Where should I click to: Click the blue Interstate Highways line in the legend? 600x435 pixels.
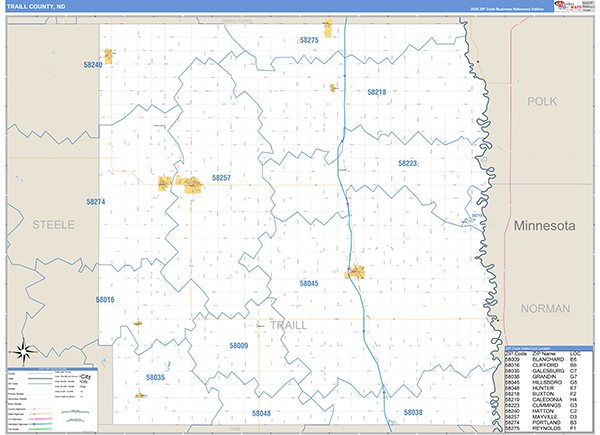(40, 424)
